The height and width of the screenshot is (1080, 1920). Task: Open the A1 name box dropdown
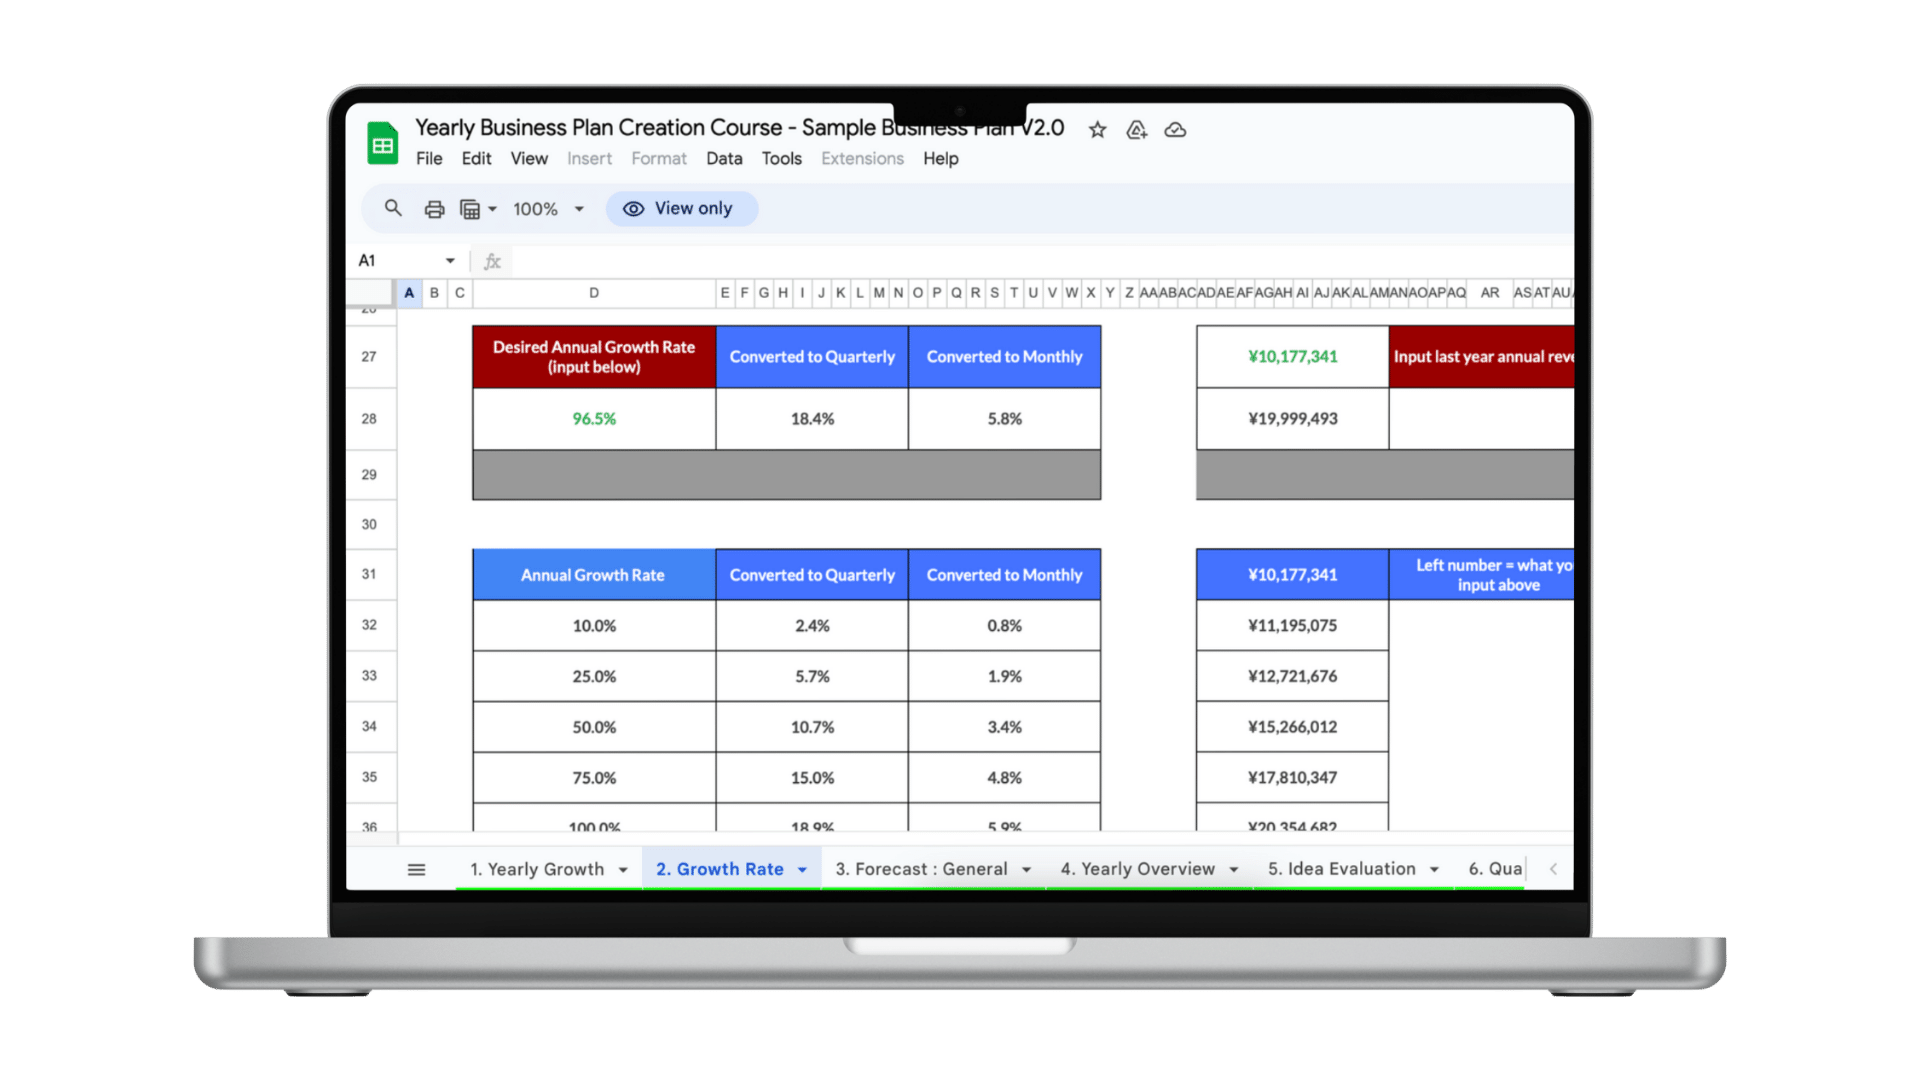[450, 261]
